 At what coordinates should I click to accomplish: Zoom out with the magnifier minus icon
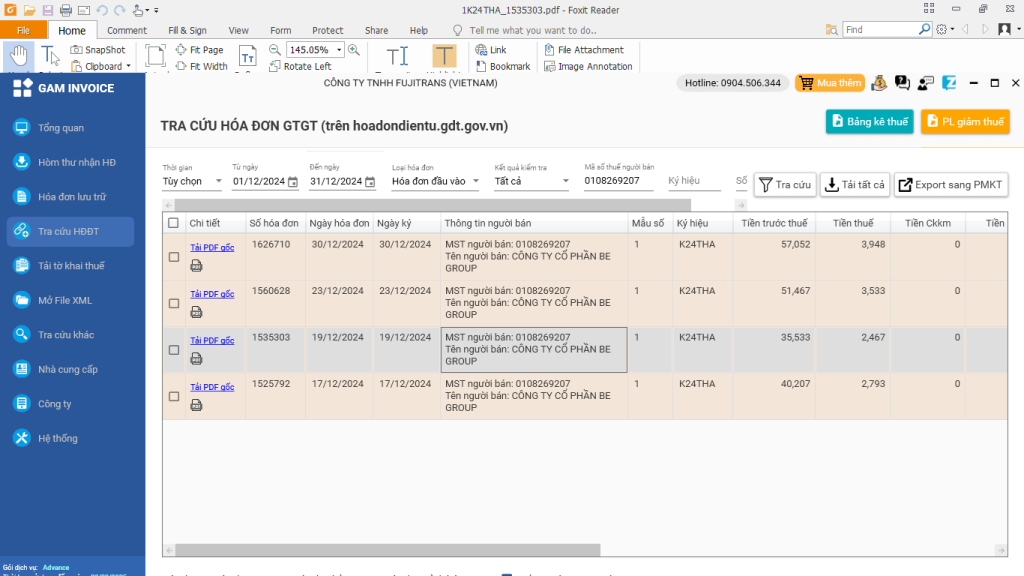click(x=275, y=50)
